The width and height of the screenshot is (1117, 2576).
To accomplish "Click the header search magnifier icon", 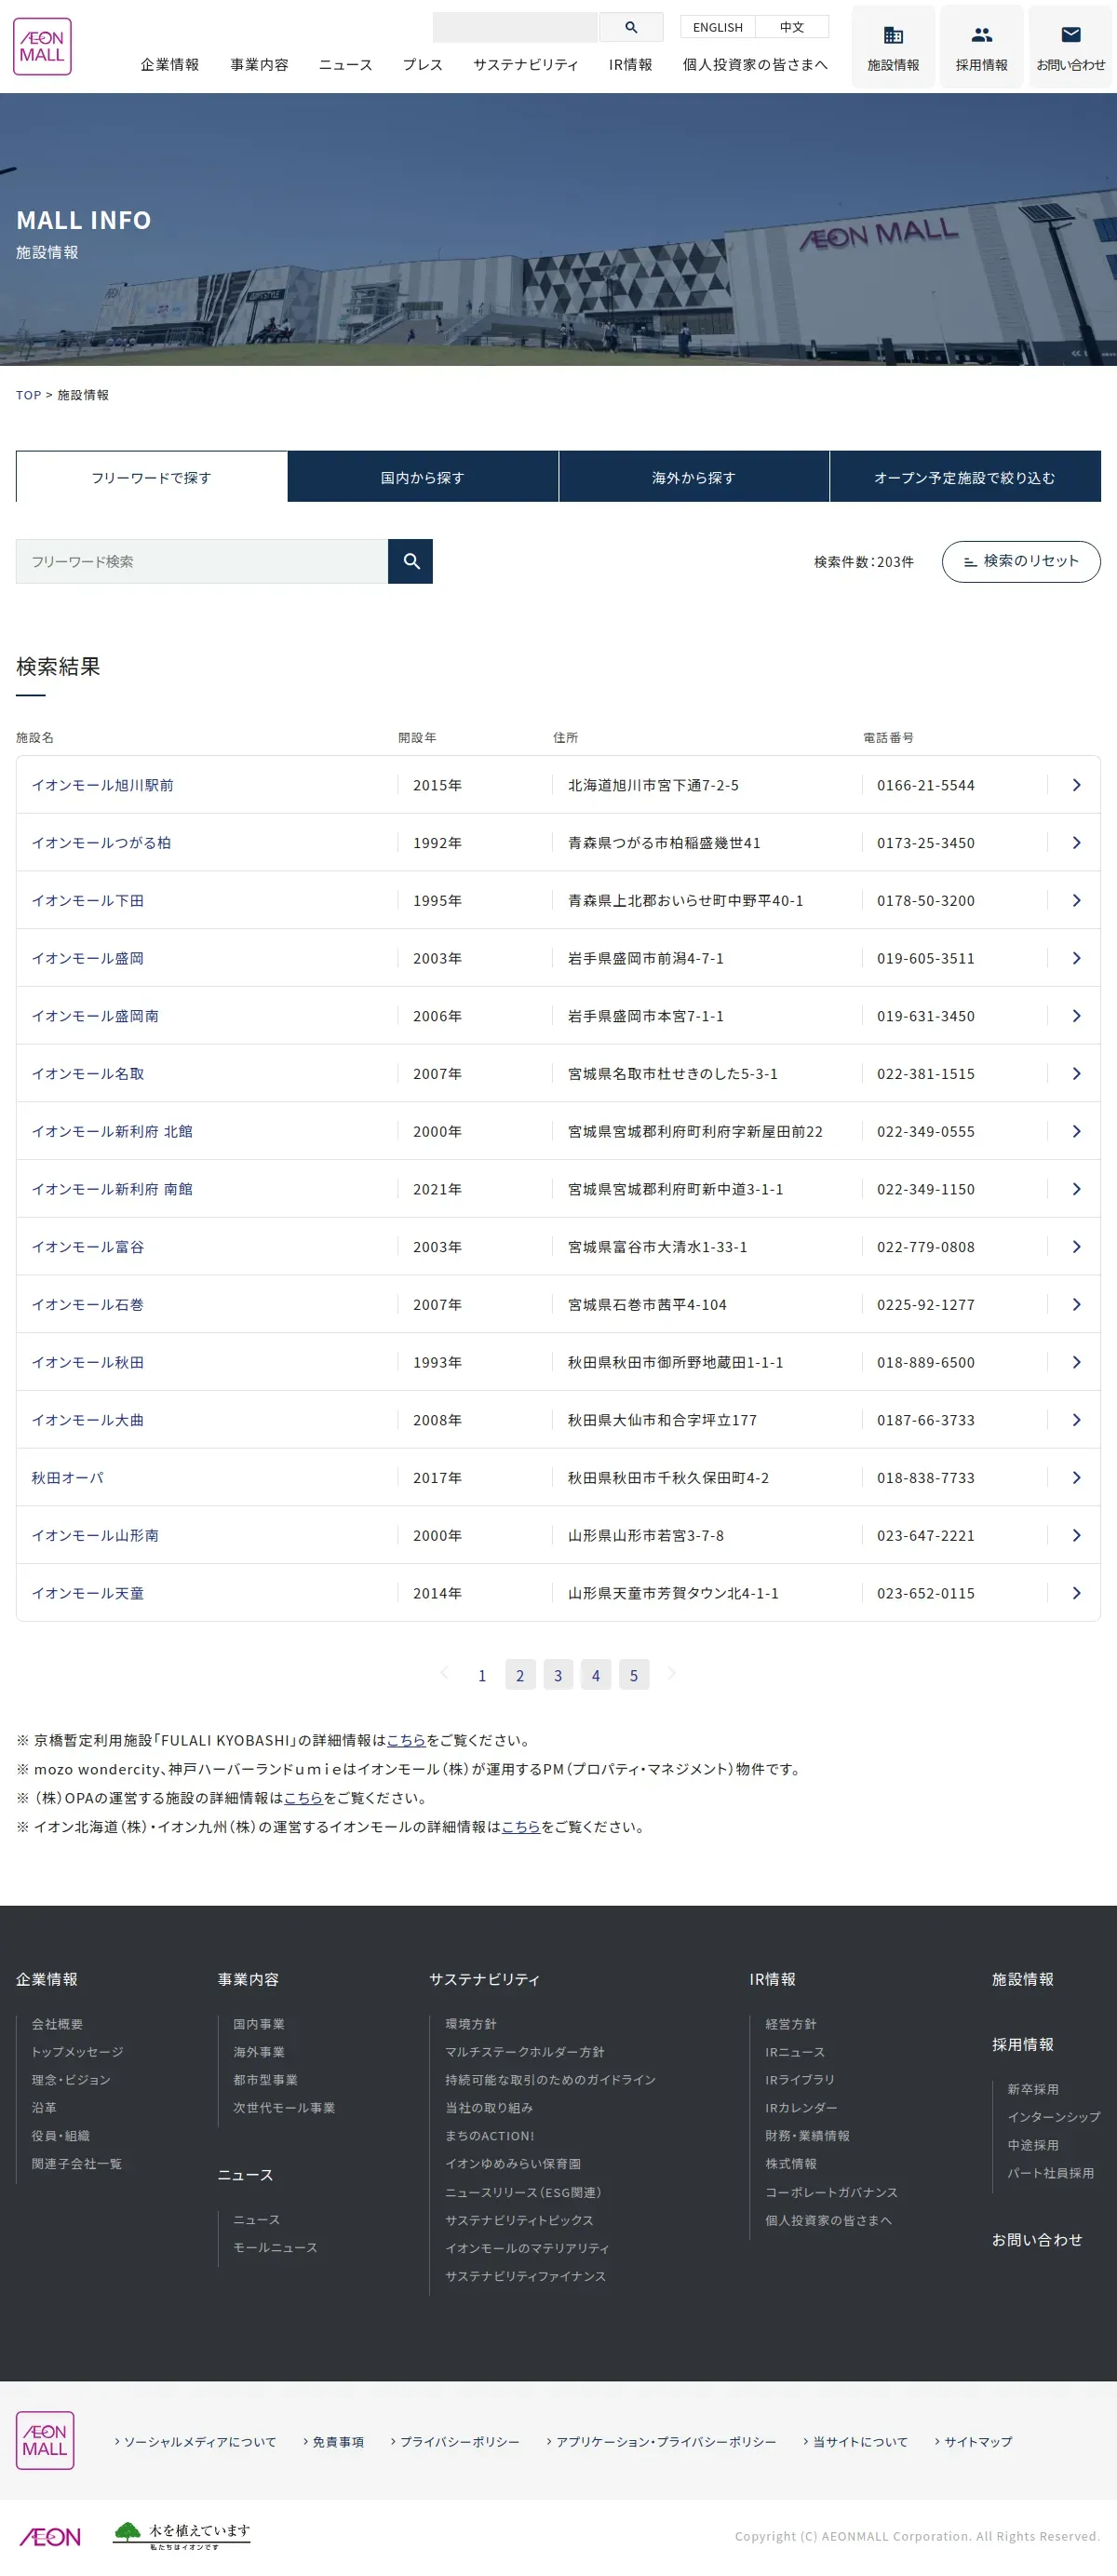I will pyautogui.click(x=631, y=27).
